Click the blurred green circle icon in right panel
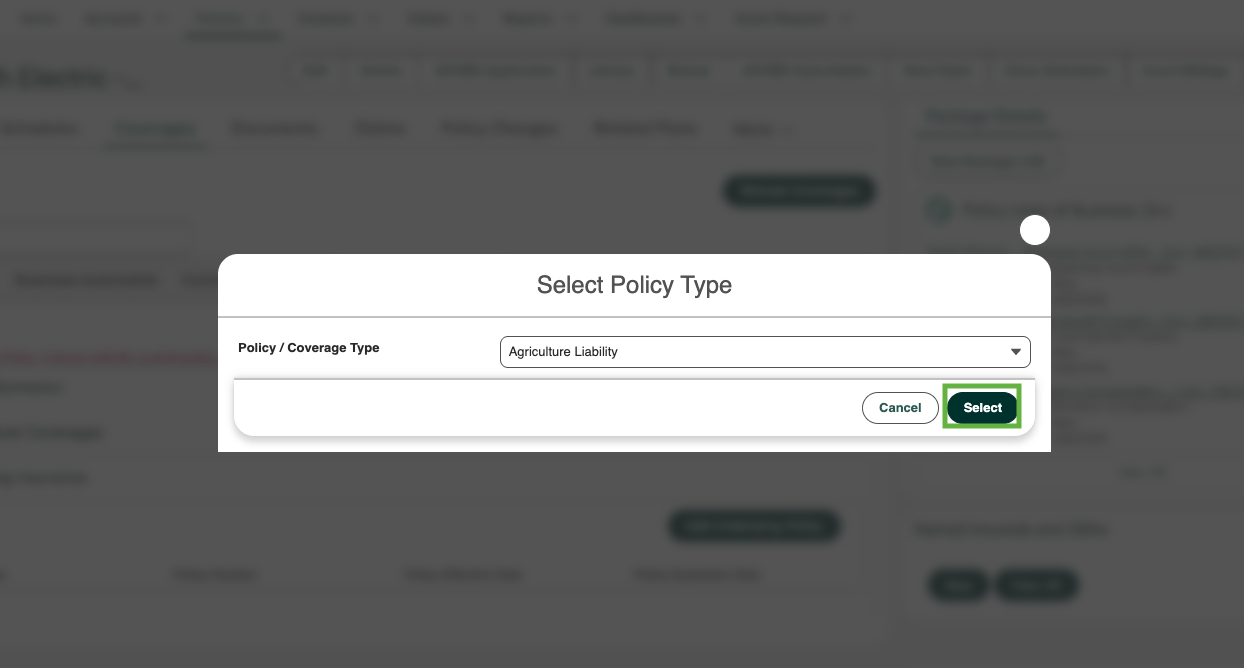Viewport: 1244px width, 668px height. [938, 210]
